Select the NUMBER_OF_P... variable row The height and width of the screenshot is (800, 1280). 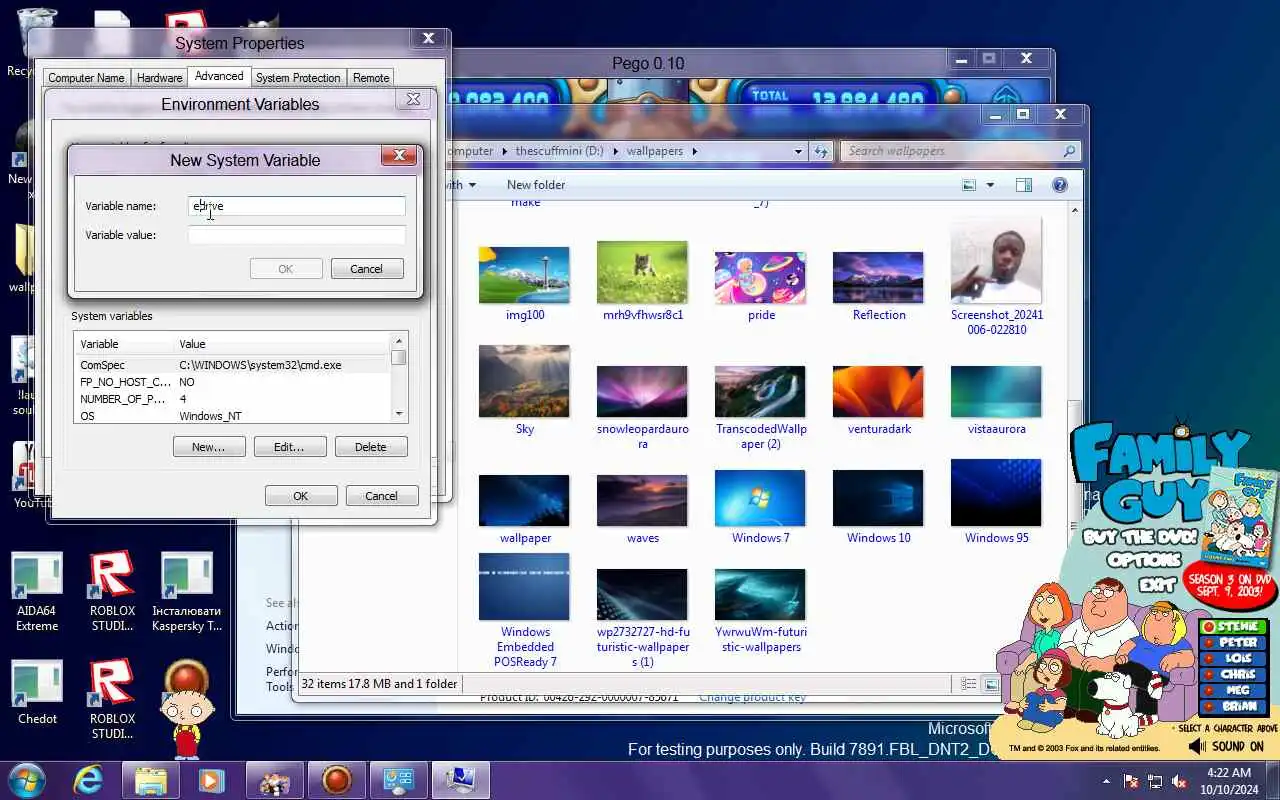click(x=233, y=399)
